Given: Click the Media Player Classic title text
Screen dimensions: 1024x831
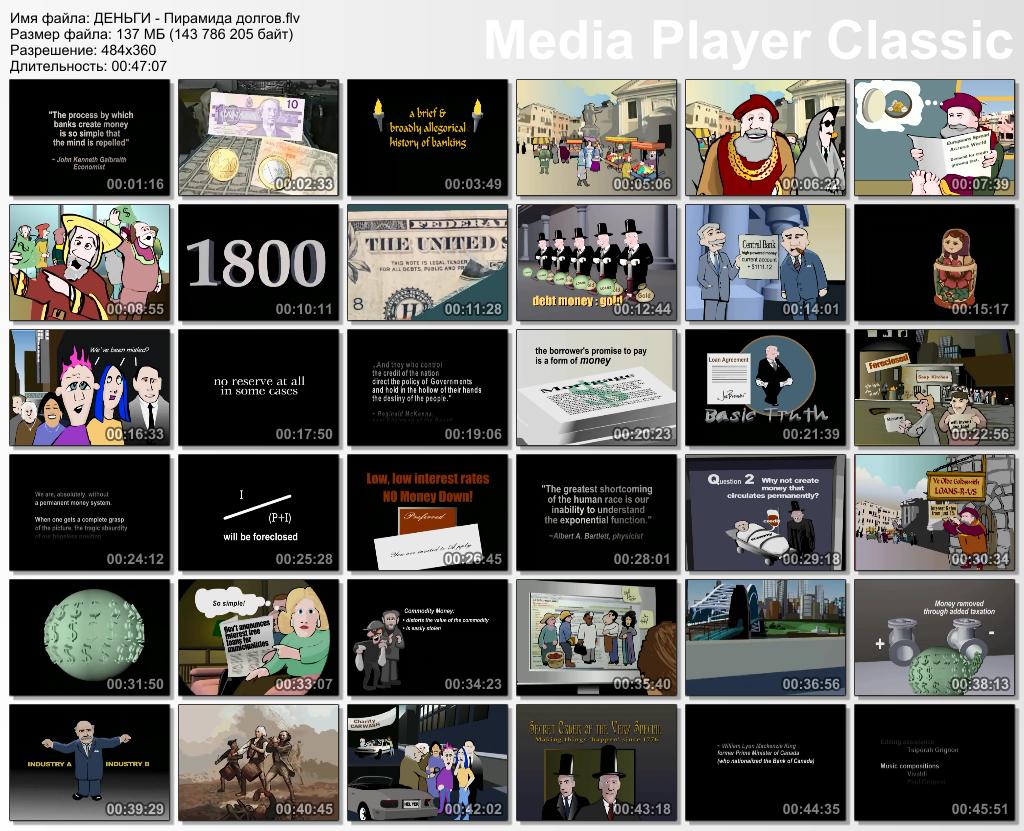Looking at the screenshot, I should click(x=748, y=41).
